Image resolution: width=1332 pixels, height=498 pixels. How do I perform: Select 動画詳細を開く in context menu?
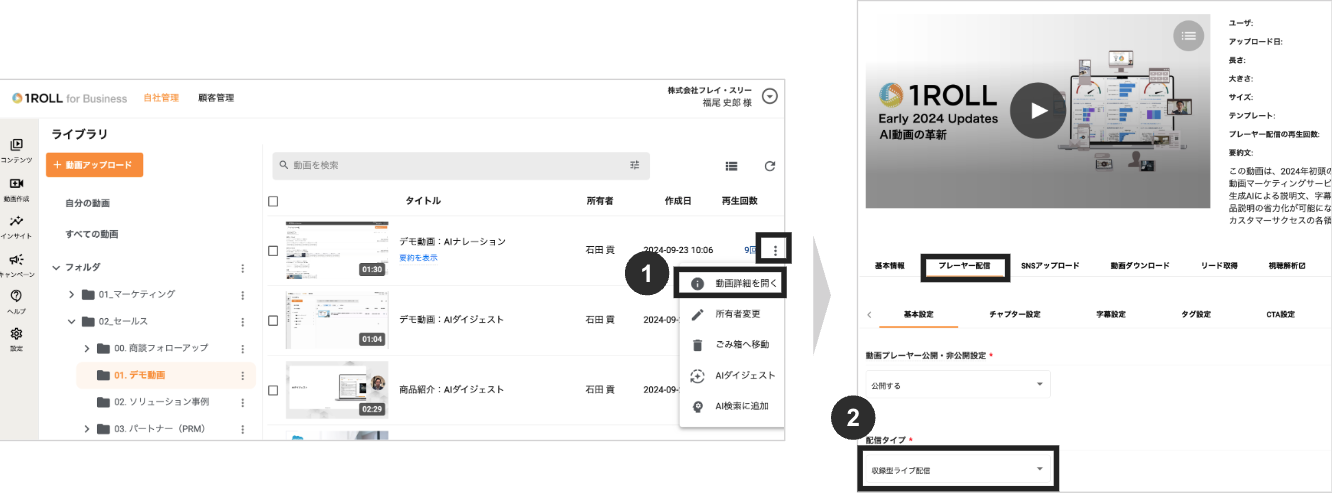coord(731,283)
